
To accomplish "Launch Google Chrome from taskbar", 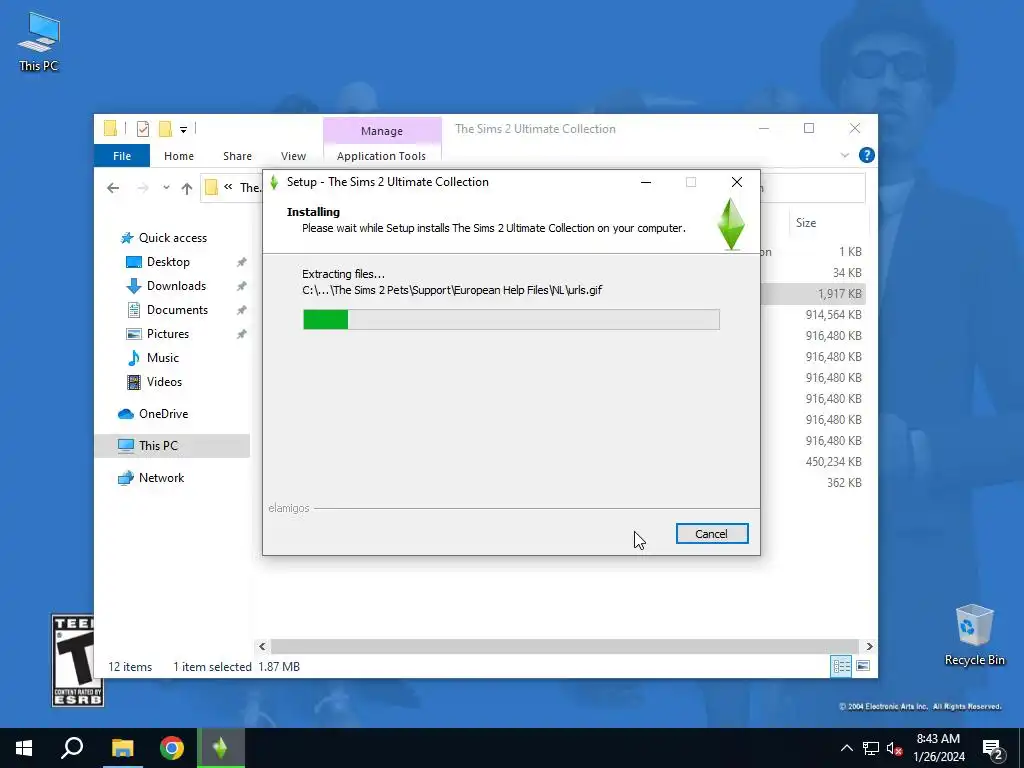I will pyautogui.click(x=172, y=748).
